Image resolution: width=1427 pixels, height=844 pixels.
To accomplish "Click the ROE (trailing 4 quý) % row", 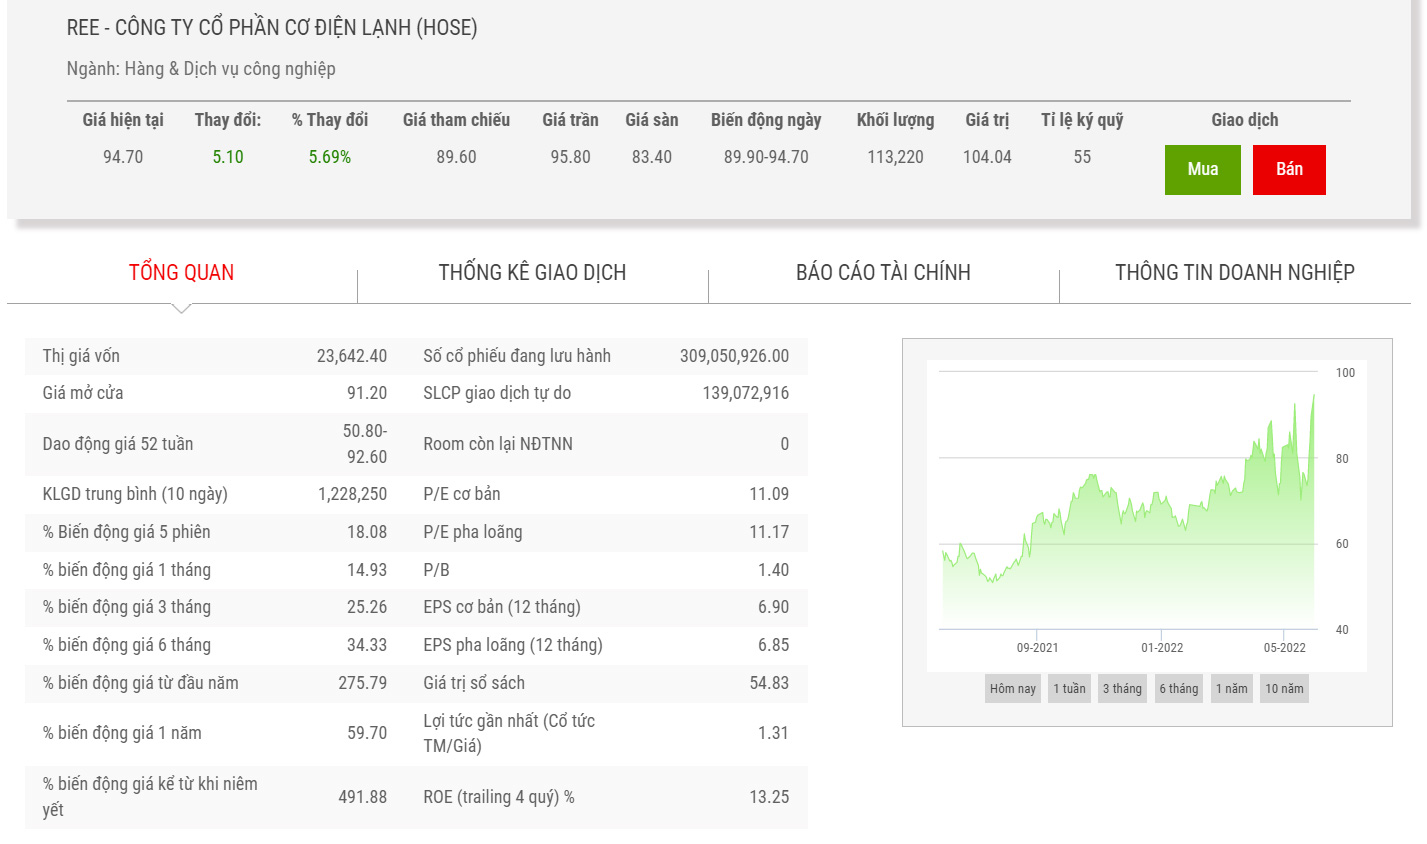I will click(605, 797).
